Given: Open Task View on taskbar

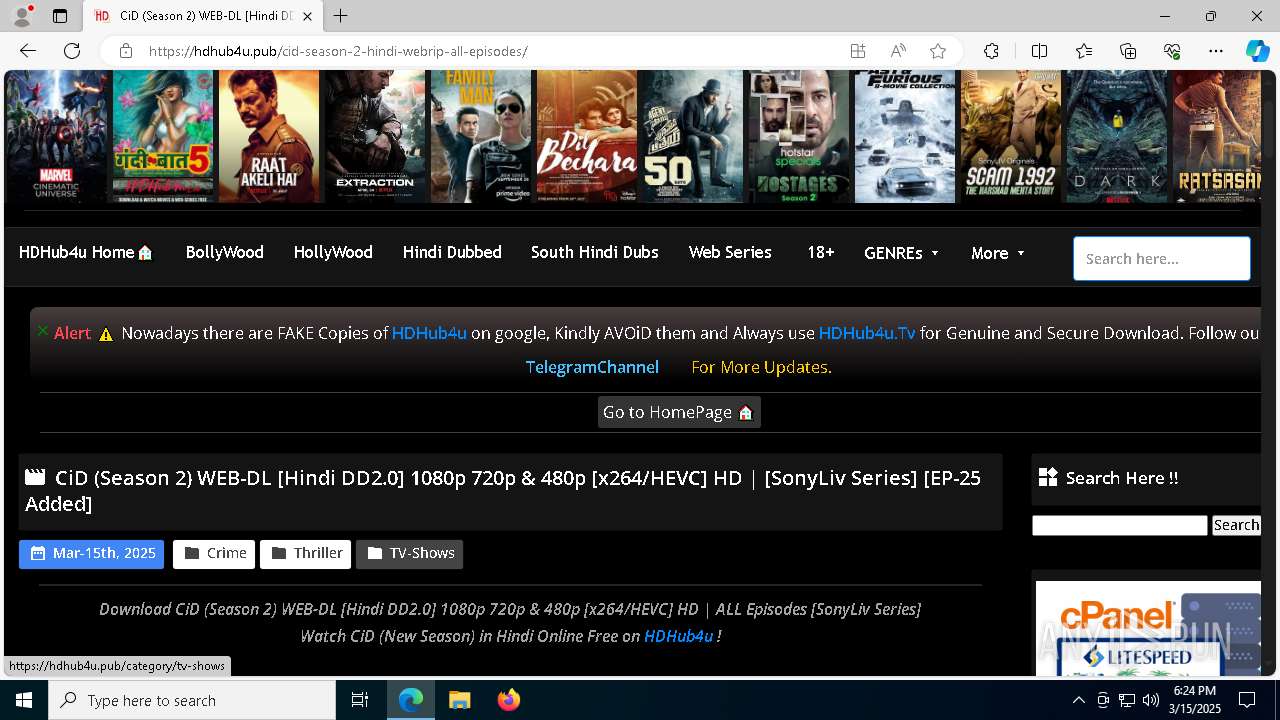Looking at the screenshot, I should tap(360, 700).
